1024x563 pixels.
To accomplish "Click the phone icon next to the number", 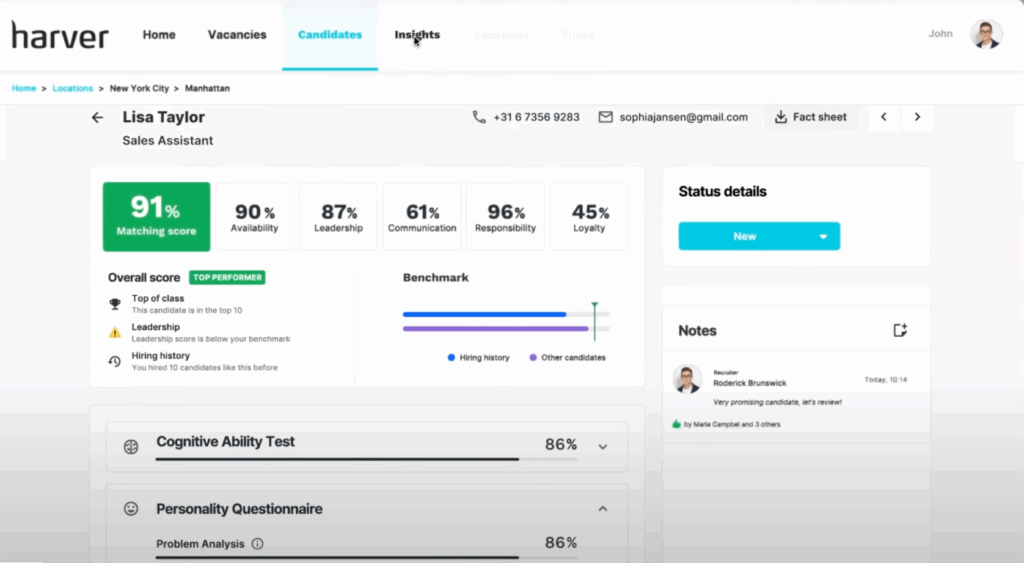I will pos(479,117).
